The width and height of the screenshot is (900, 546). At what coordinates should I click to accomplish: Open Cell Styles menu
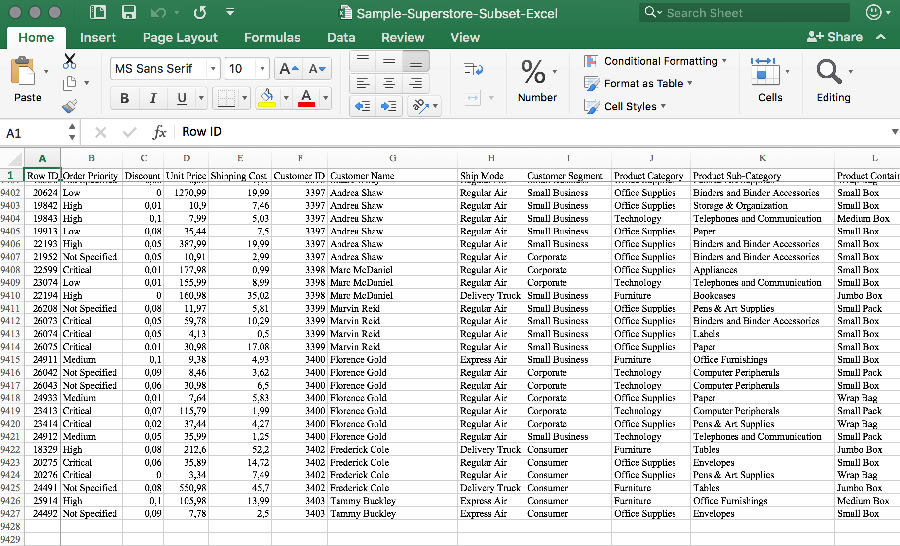pos(624,106)
